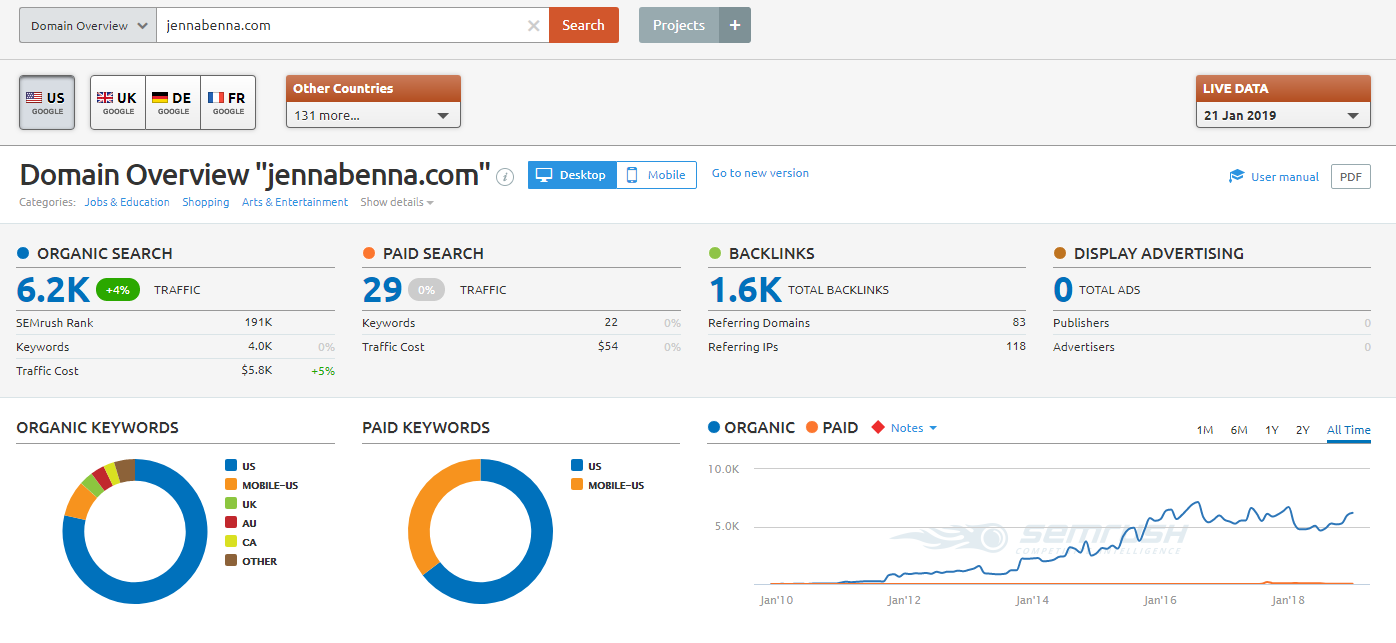The image size is (1396, 643).
Task: Click the info icon beside the domain title
Action: point(506,177)
